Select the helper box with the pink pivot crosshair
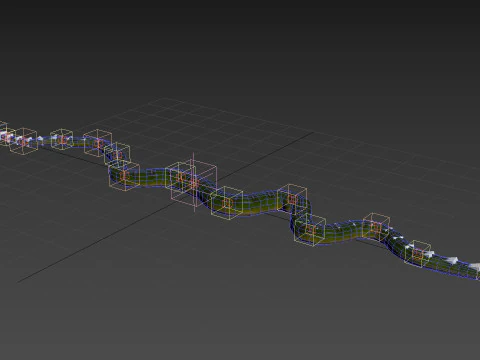480x360 pixels. point(194,183)
